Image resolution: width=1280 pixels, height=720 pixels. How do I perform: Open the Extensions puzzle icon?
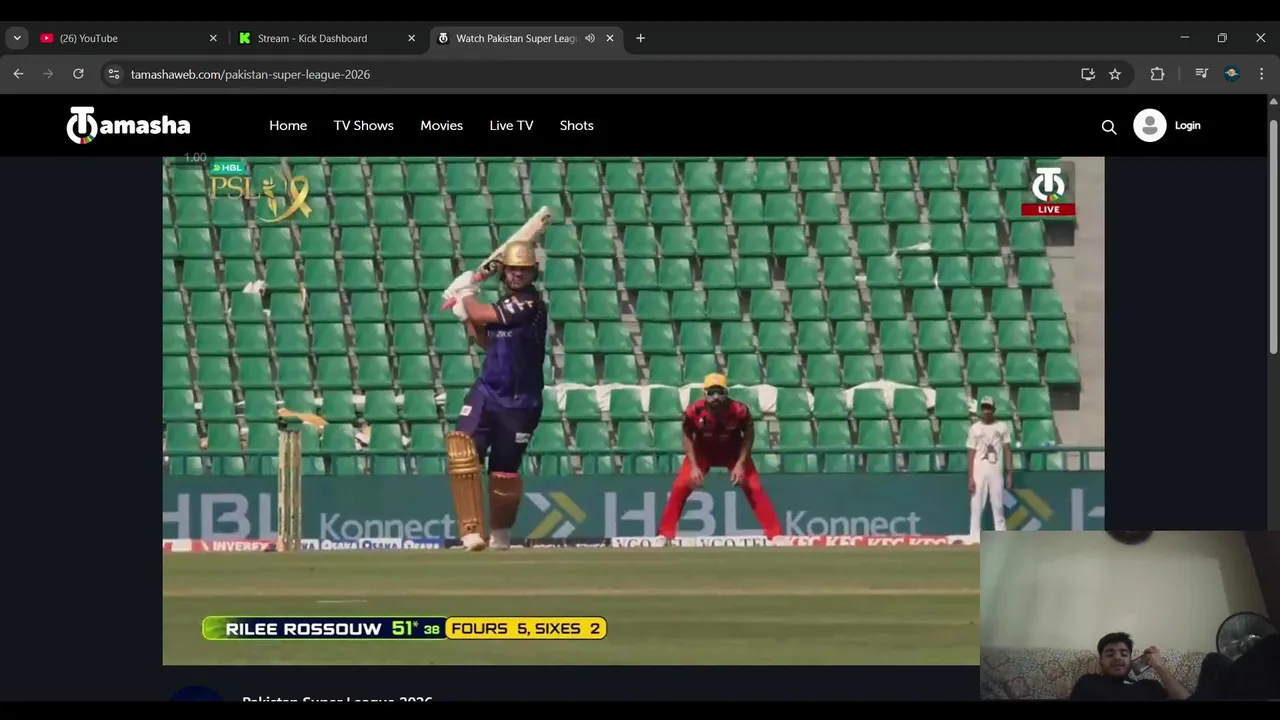click(1158, 74)
